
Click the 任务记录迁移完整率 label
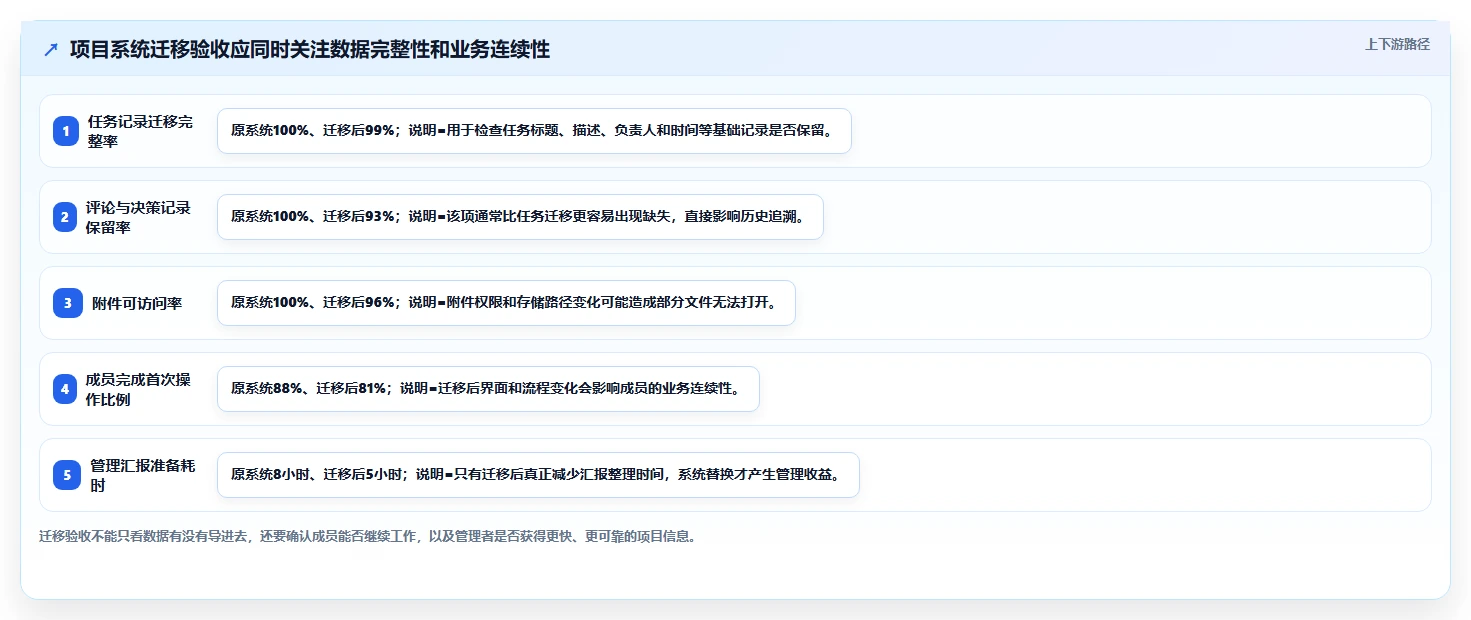click(140, 131)
